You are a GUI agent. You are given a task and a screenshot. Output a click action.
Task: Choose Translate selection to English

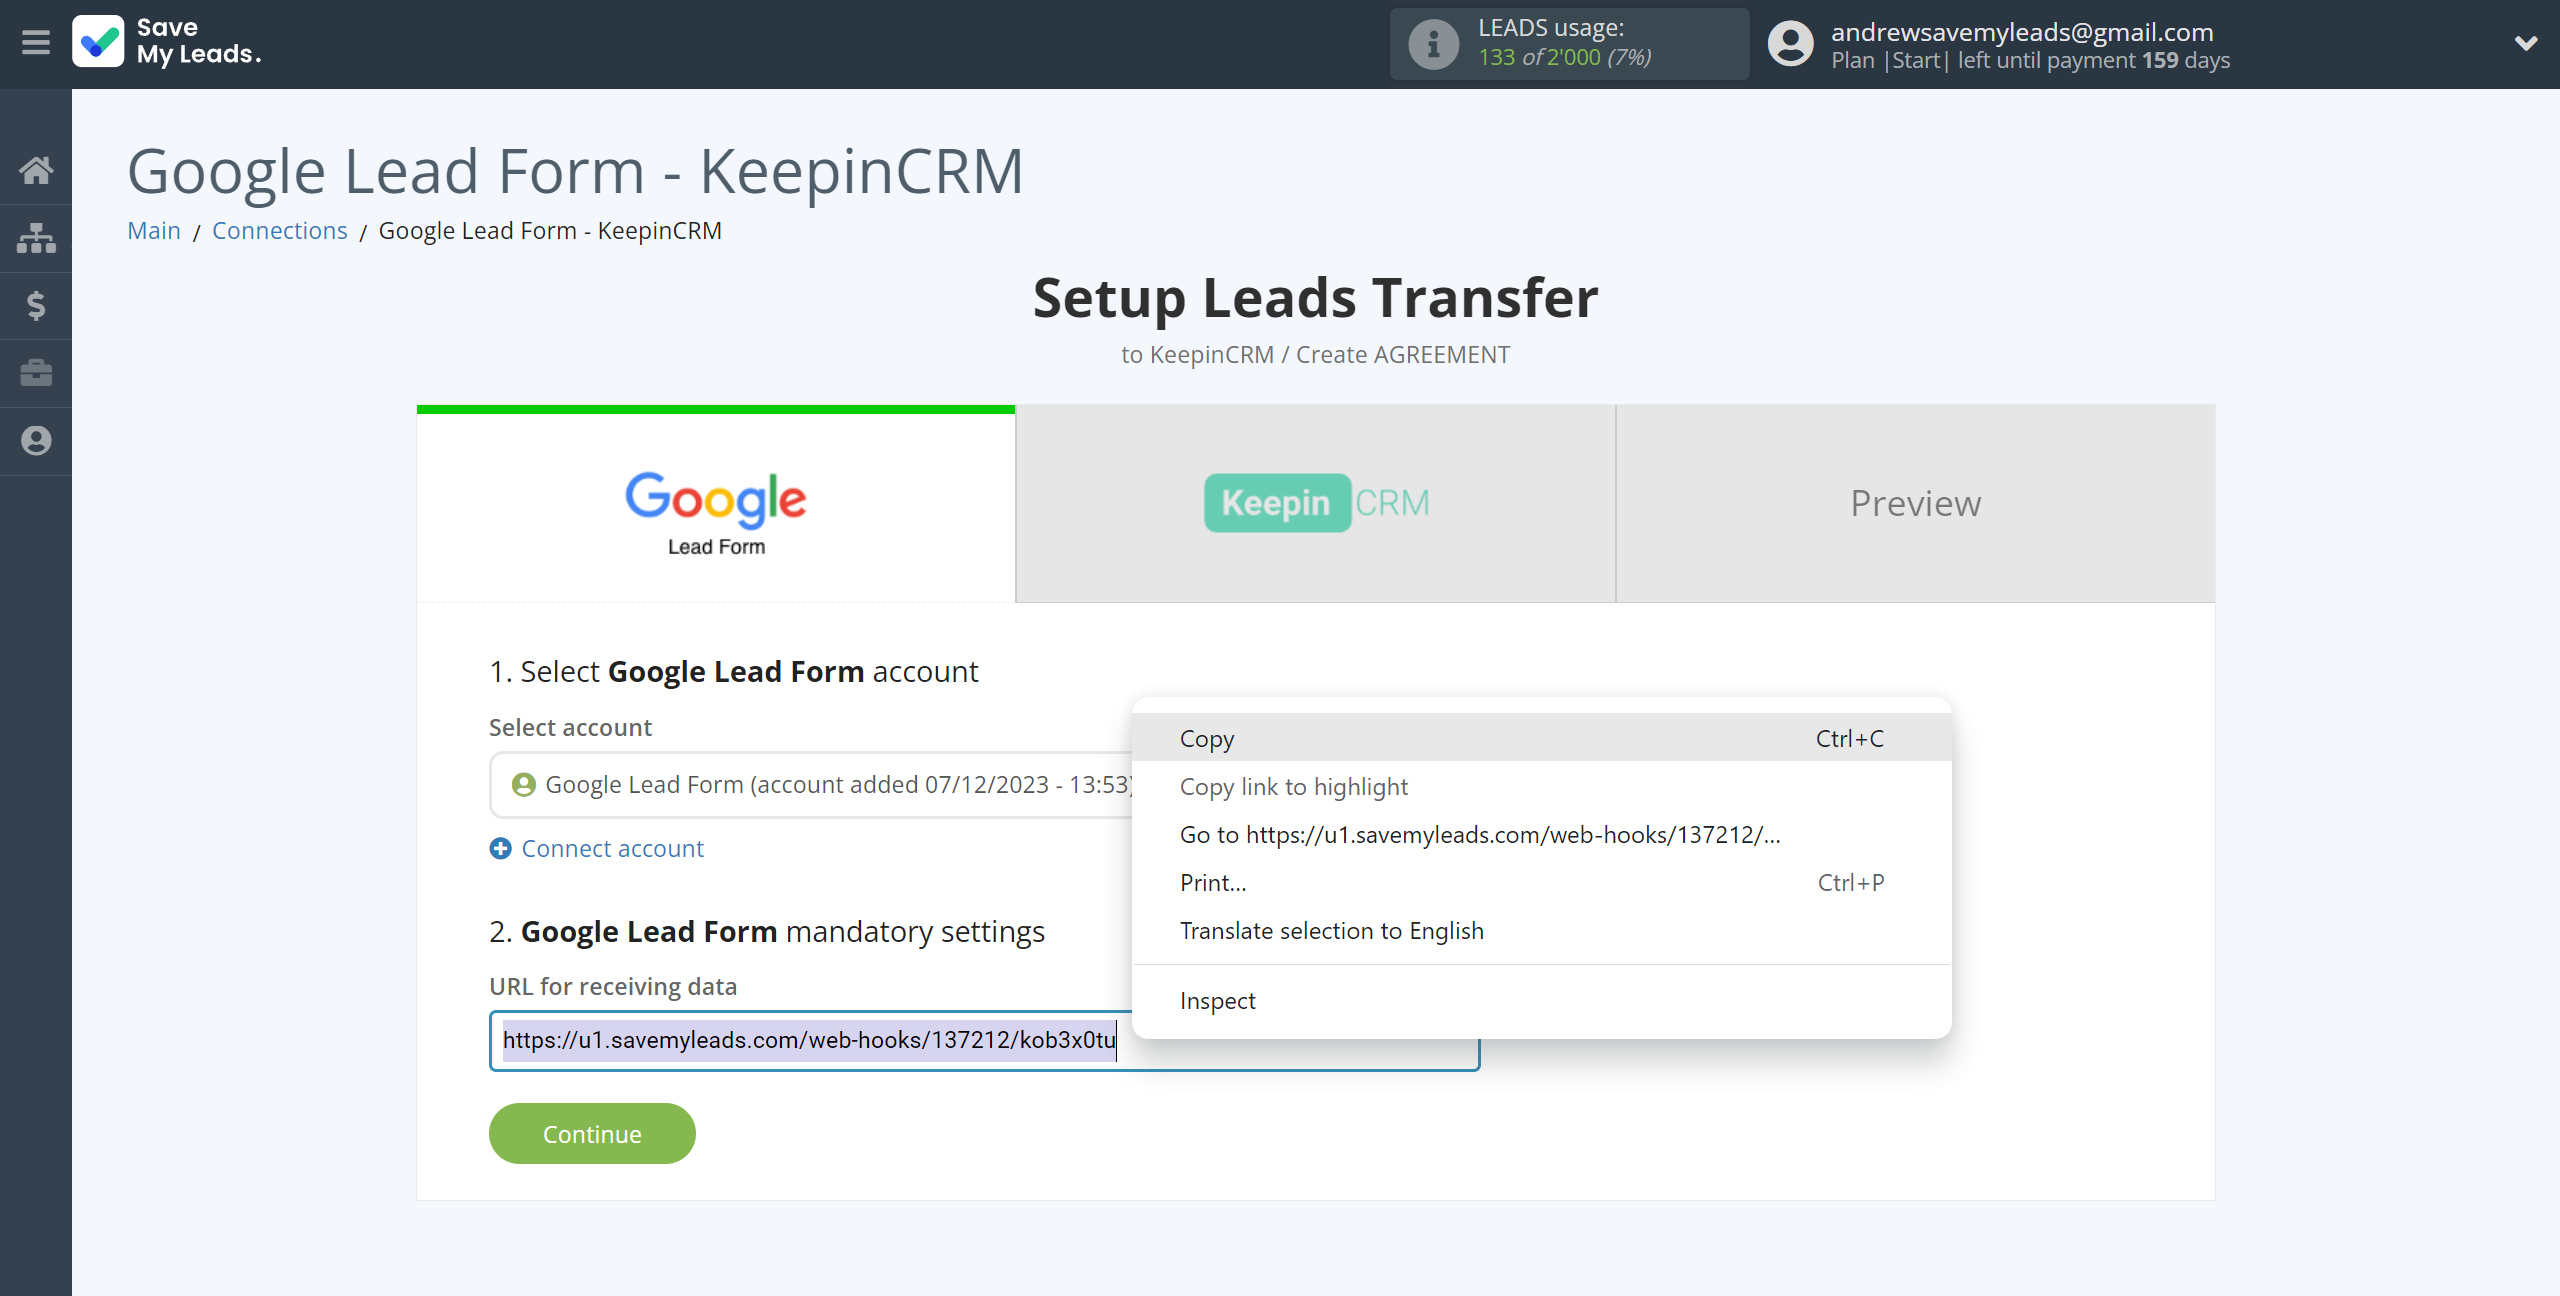[x=1542, y=930]
